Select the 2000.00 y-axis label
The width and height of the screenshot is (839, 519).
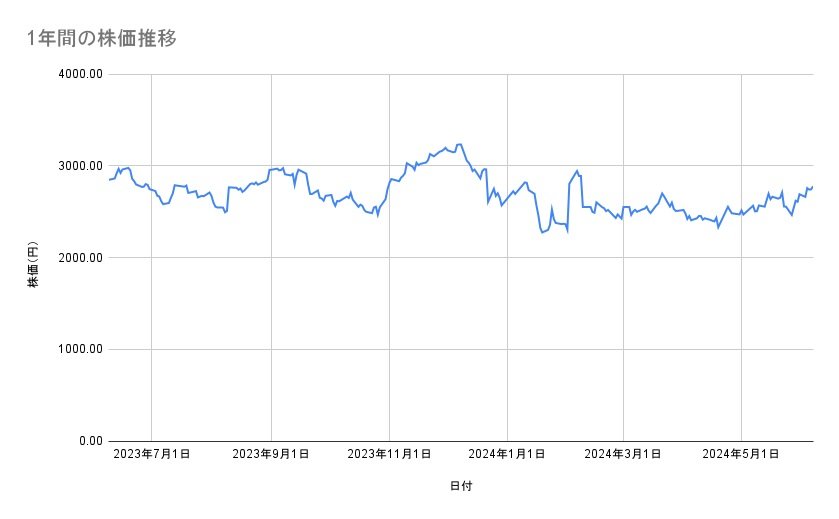pos(81,258)
